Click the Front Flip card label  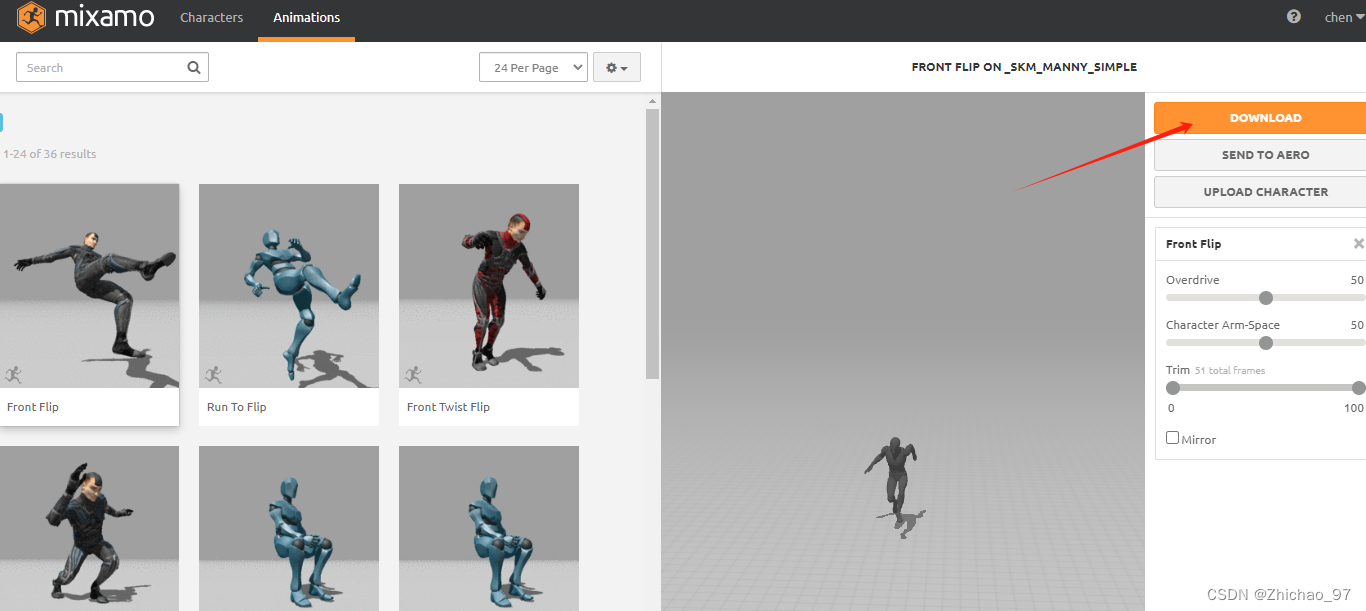click(x=33, y=407)
